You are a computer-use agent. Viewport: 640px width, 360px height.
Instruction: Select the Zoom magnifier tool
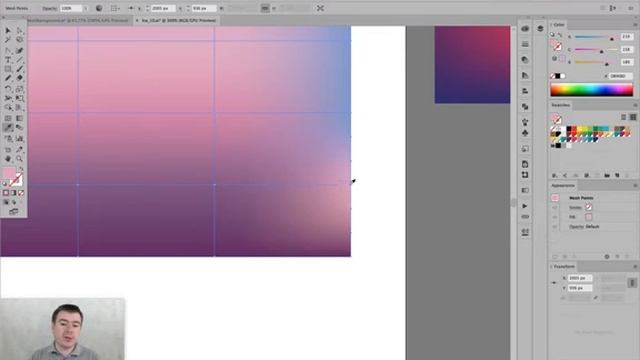pos(19,159)
